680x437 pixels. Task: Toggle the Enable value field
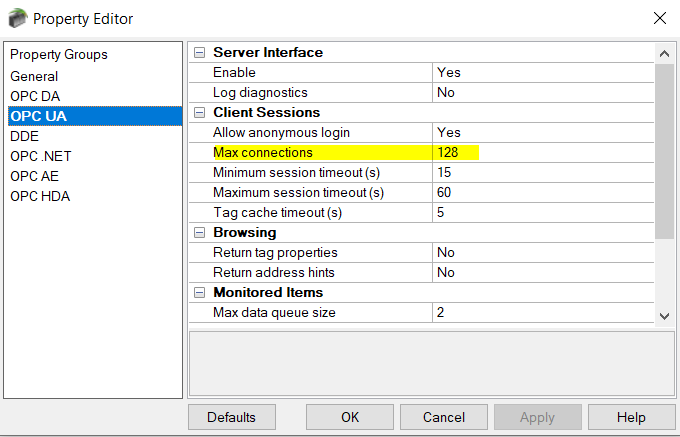540,73
